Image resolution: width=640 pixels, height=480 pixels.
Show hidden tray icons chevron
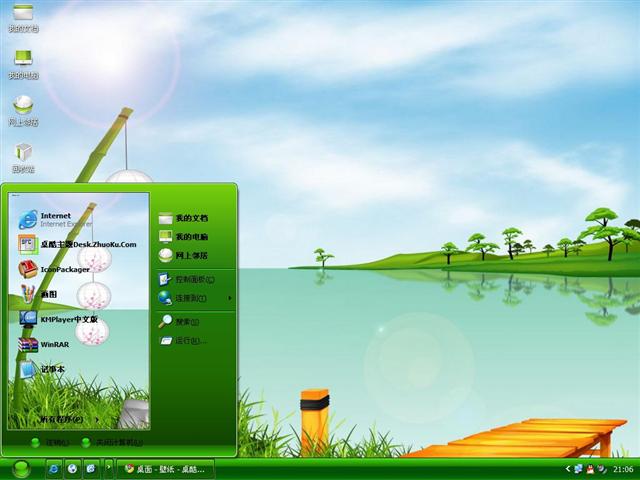pos(568,469)
